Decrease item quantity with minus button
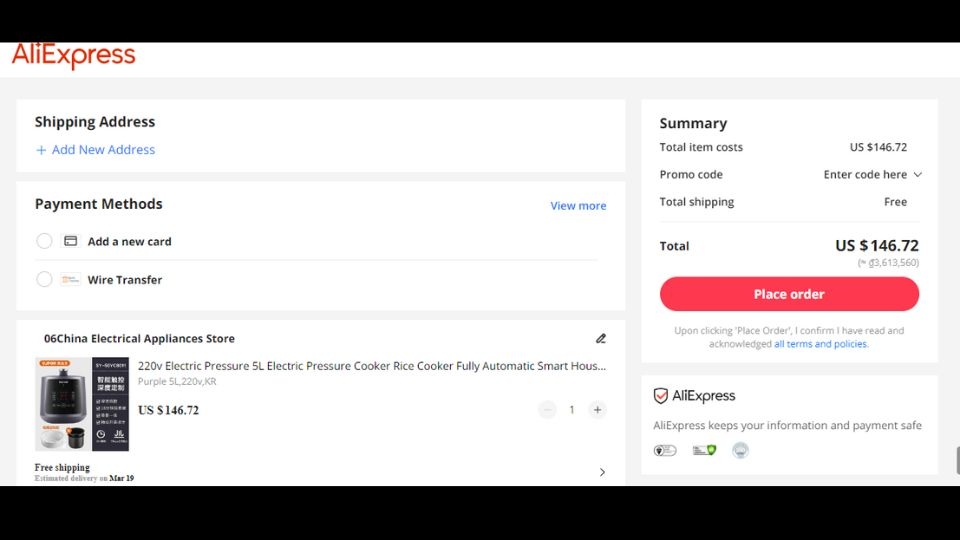960x540 pixels. (x=547, y=409)
